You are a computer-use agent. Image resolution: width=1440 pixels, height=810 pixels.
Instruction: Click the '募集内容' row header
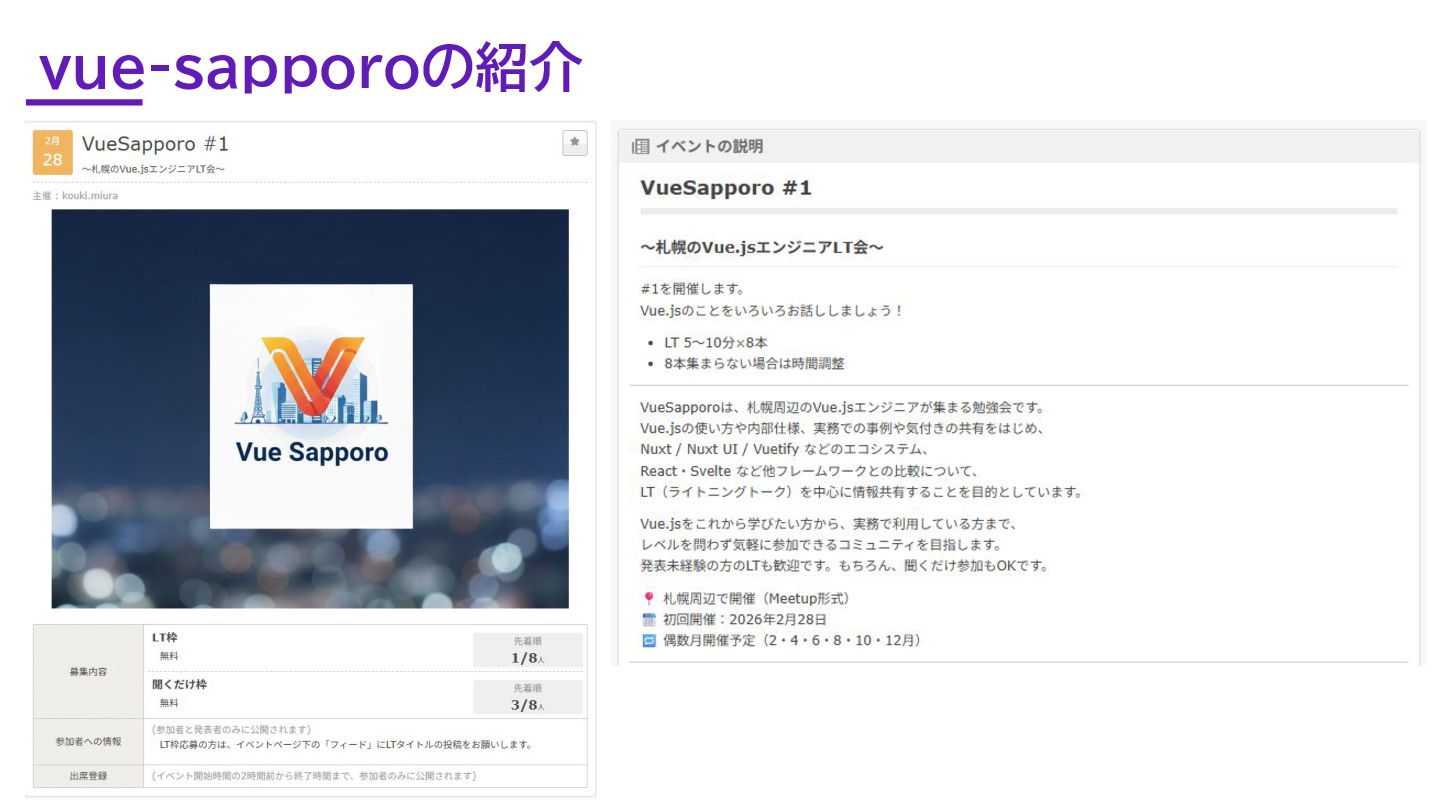[88, 671]
